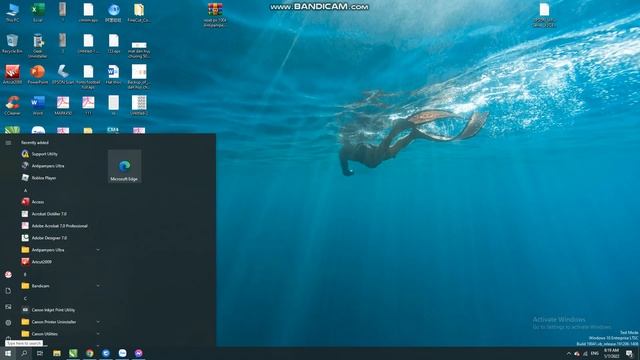This screenshot has height=360, width=640.
Task: Open the Zalo icon on the taskbar
Action: [122, 353]
